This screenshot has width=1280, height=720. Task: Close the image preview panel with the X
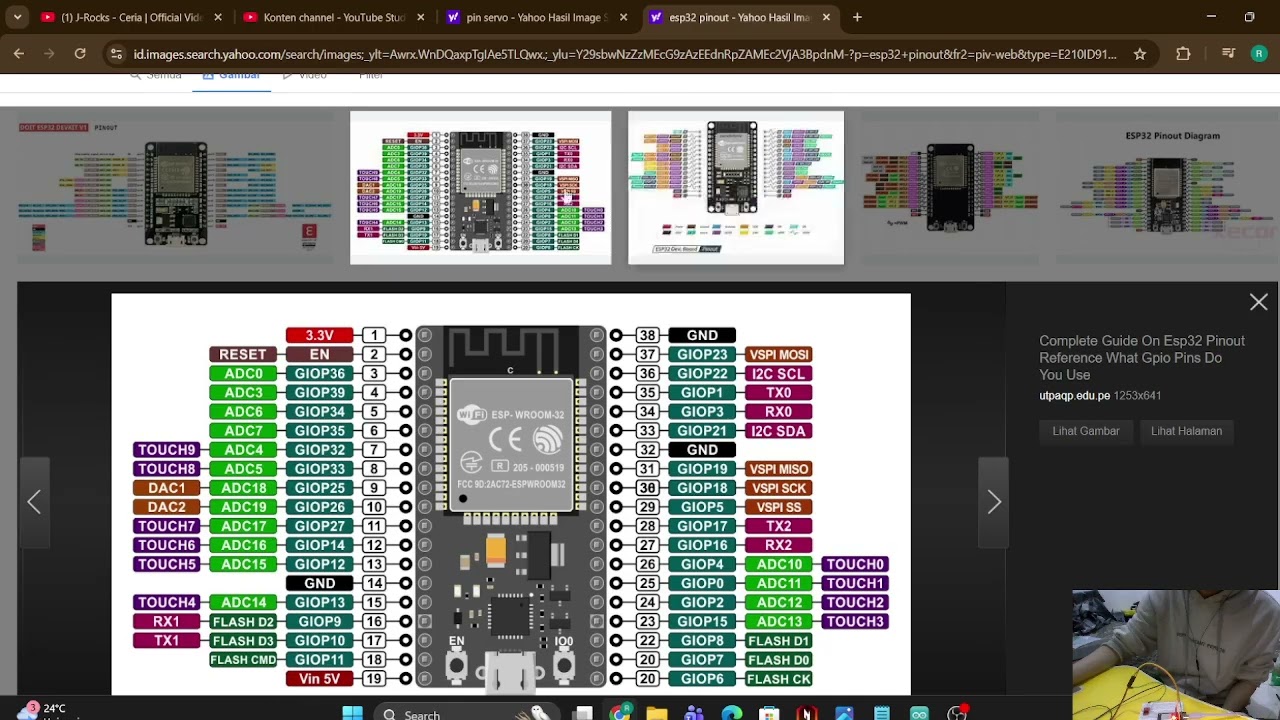1258,302
